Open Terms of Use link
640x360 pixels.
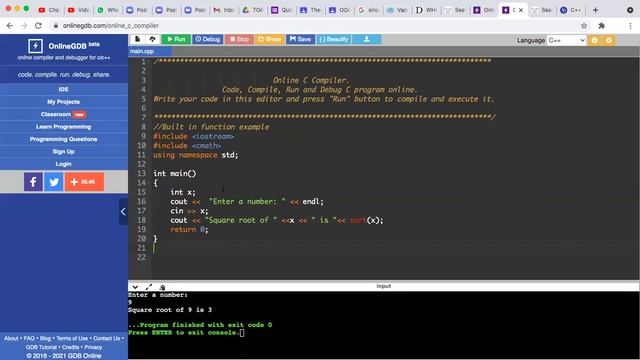pos(72,338)
